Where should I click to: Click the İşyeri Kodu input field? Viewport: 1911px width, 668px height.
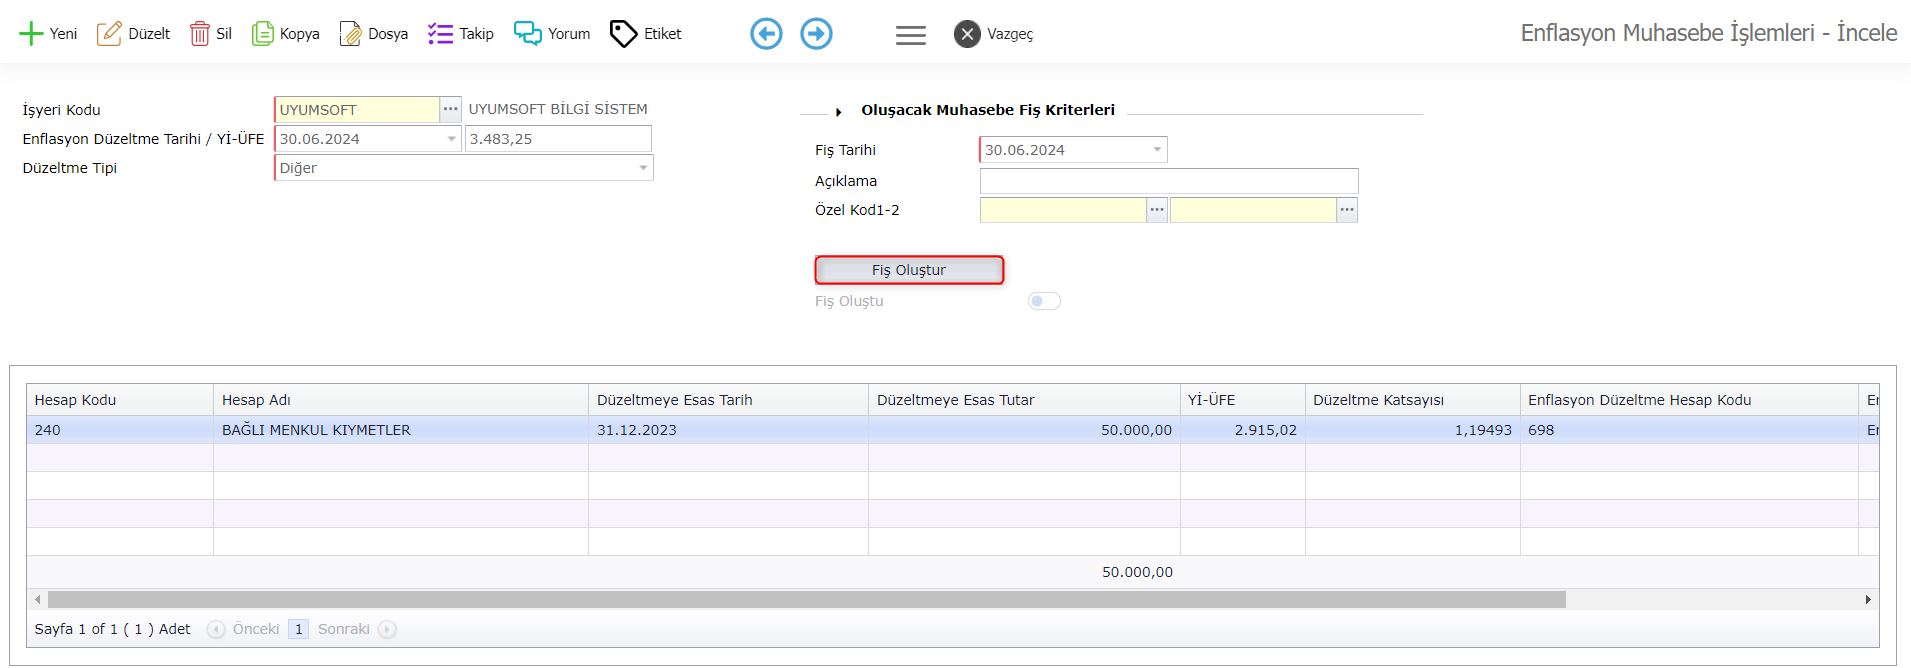tap(357, 109)
